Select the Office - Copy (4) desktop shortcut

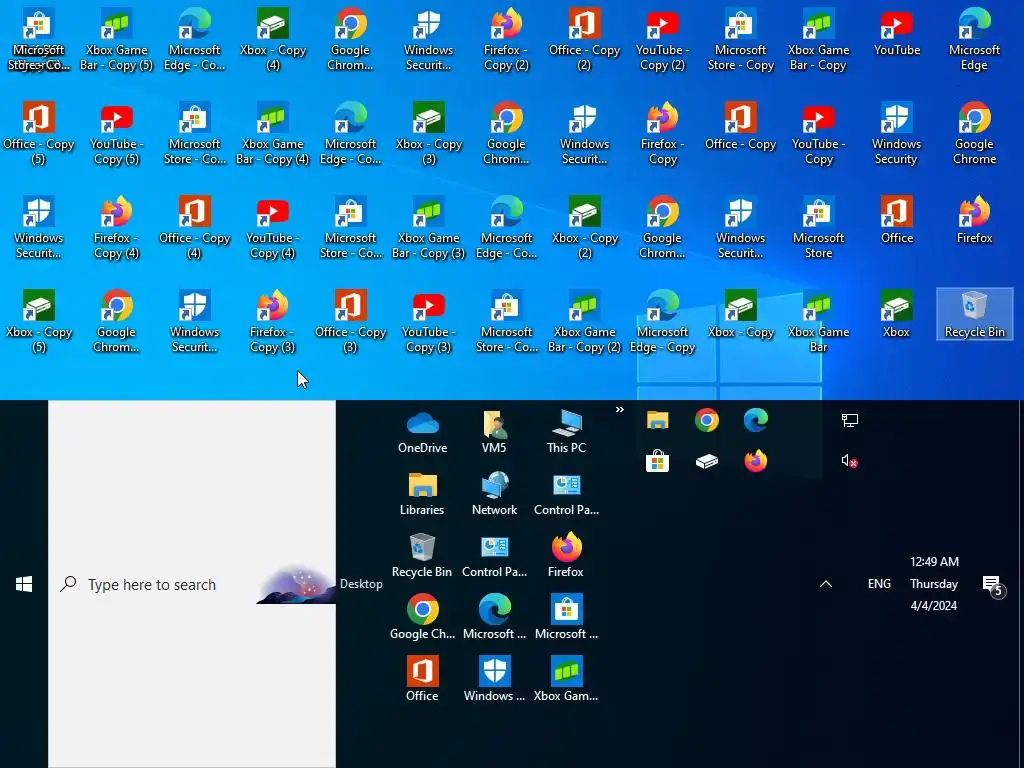tap(194, 229)
